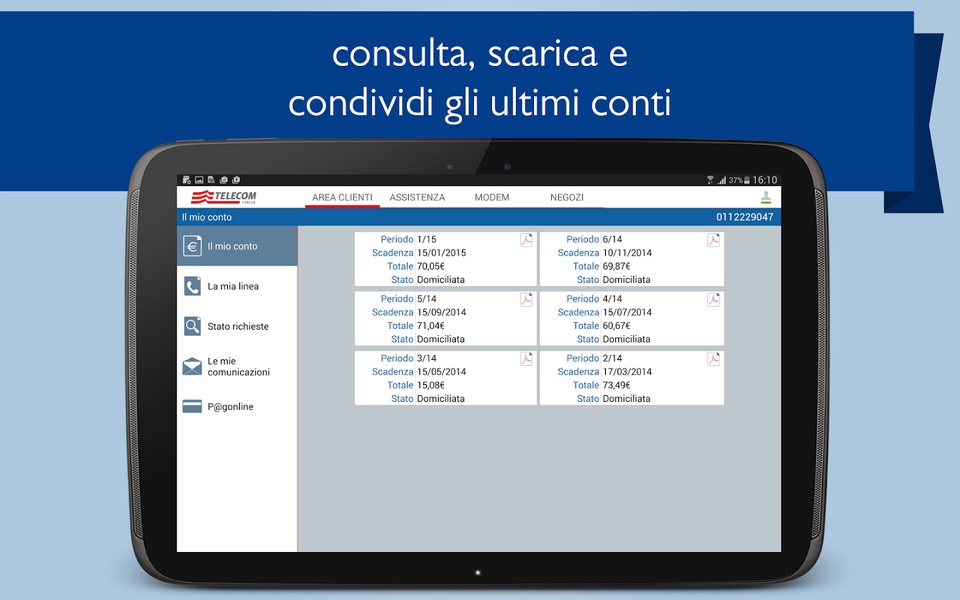Open the PDF icon for period 5/14
Screen dimensions: 960x600
click(527, 299)
